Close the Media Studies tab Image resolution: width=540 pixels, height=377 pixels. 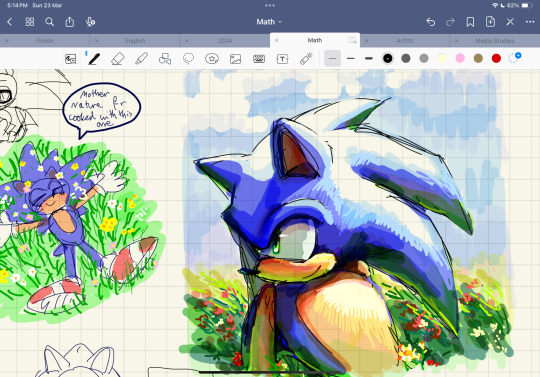(x=456, y=41)
